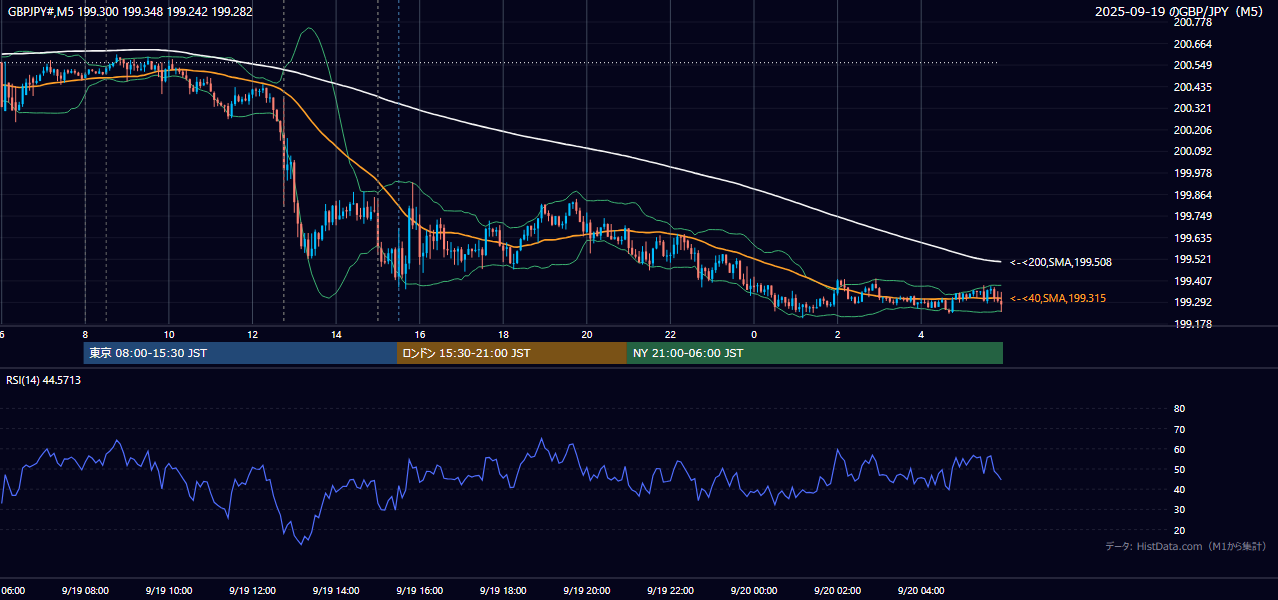Viewport: 1278px width, 600px height.
Task: Click price axis label 200.321
Action: (1192, 108)
